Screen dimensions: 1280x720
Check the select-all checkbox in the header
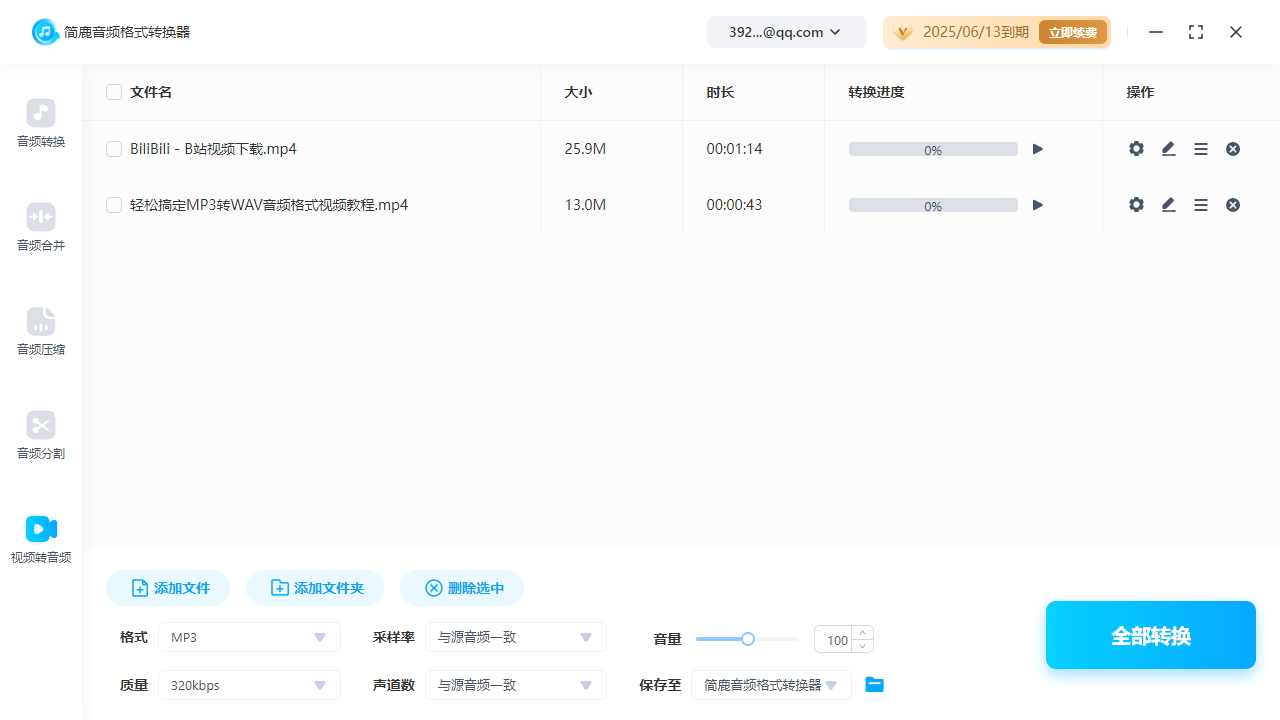[114, 91]
